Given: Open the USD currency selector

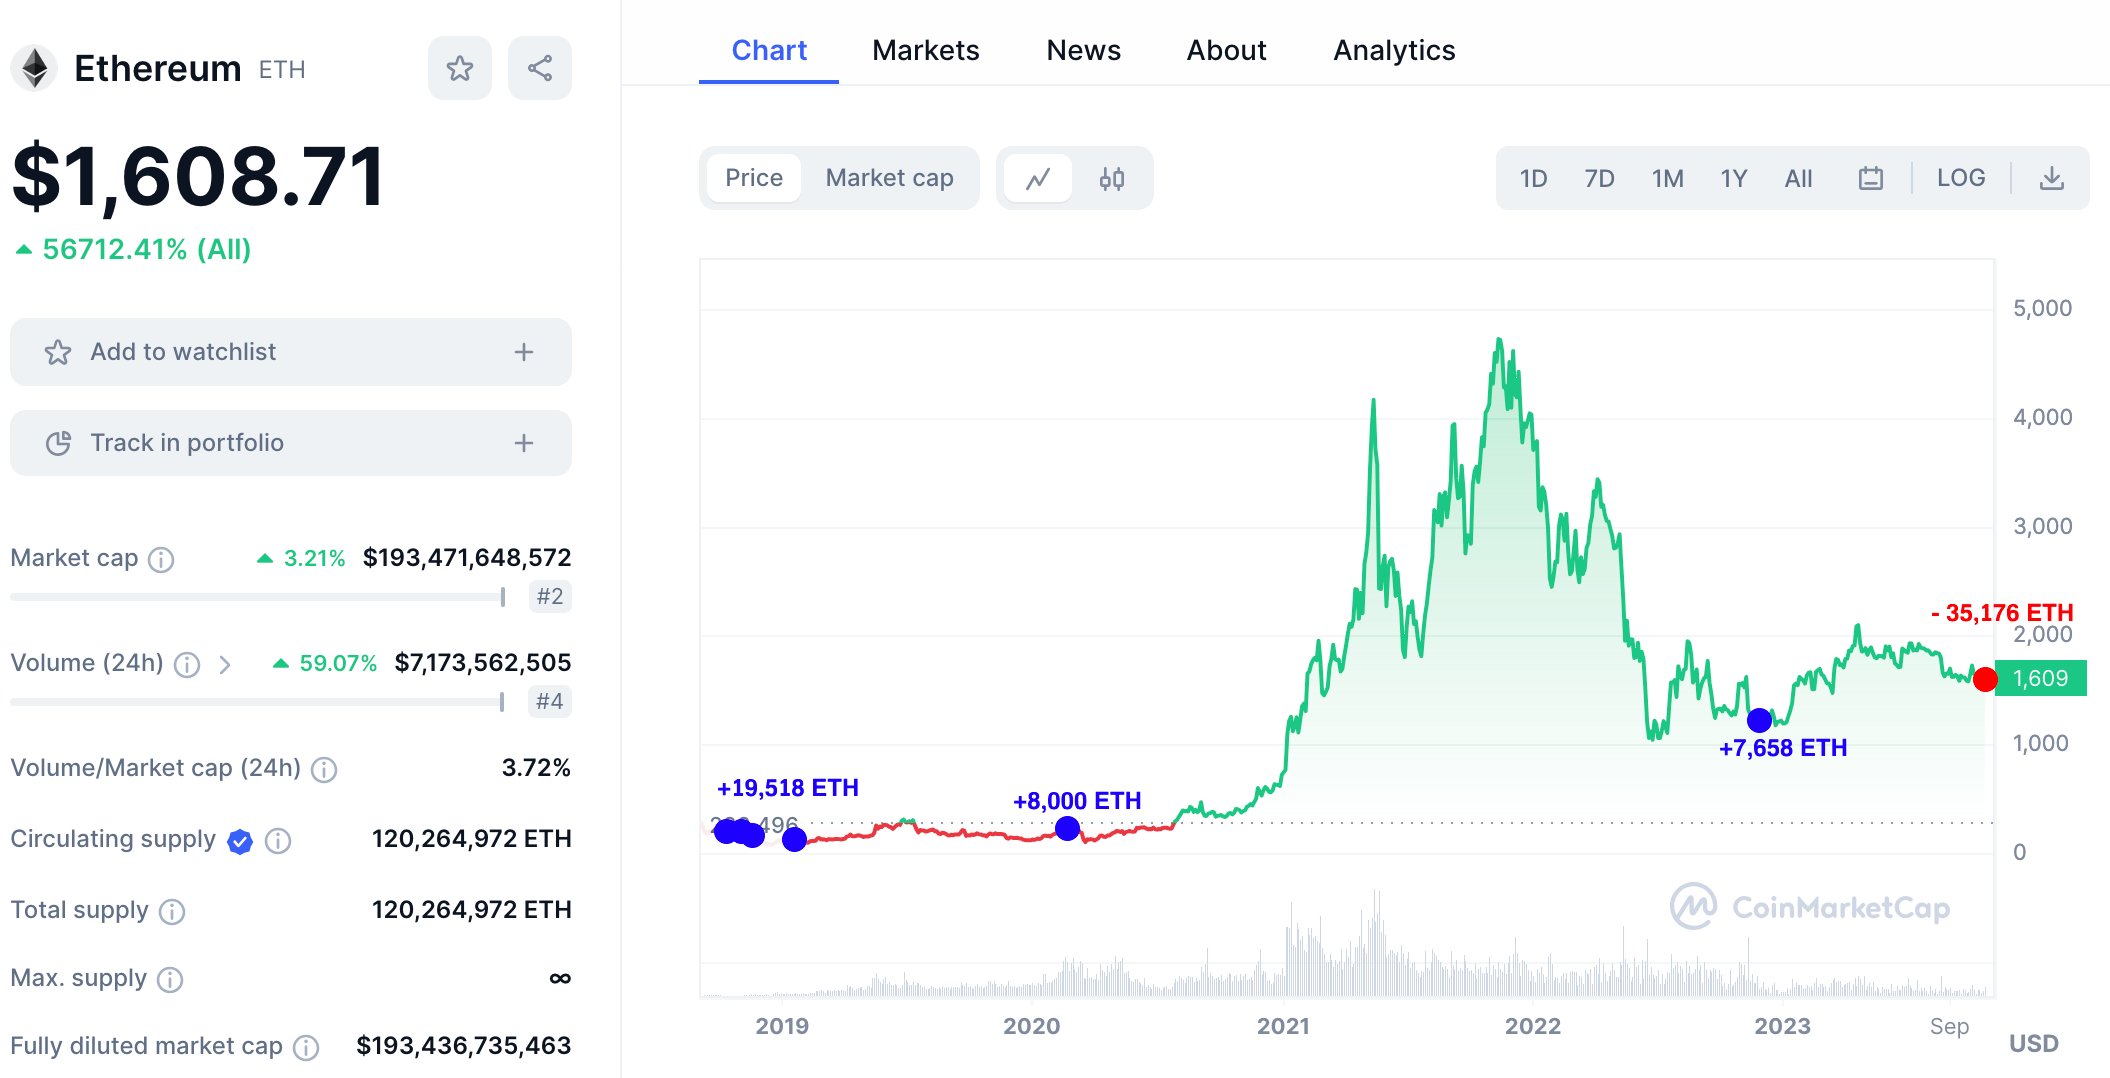Looking at the screenshot, I should pos(2032,1043).
